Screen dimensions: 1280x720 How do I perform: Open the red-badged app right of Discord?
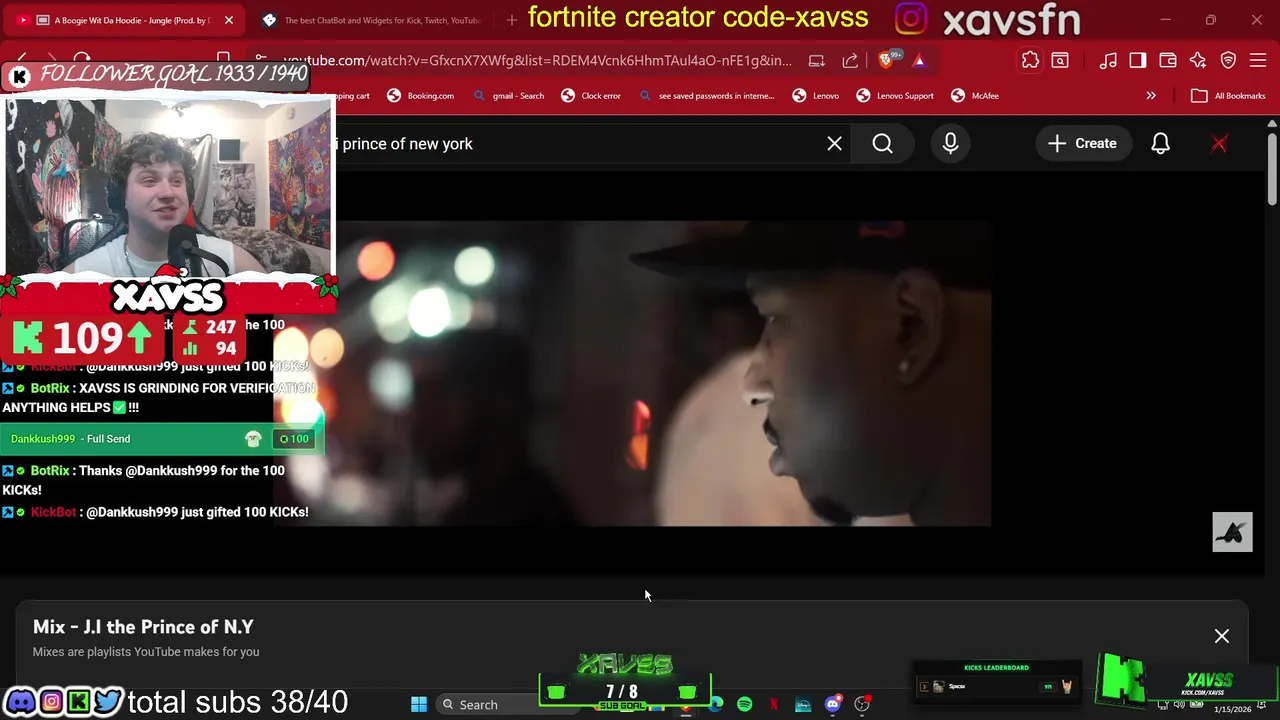[x=862, y=705]
